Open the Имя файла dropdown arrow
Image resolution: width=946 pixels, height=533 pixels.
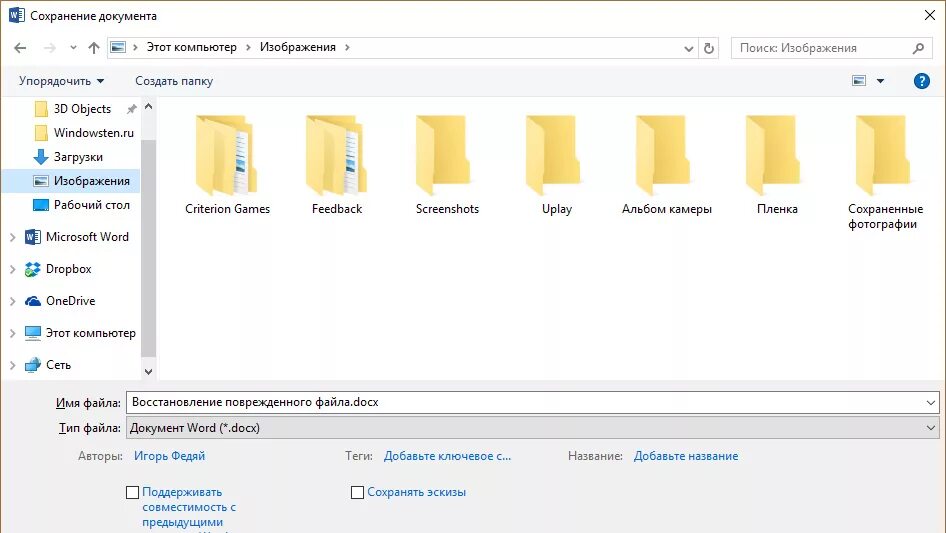930,403
